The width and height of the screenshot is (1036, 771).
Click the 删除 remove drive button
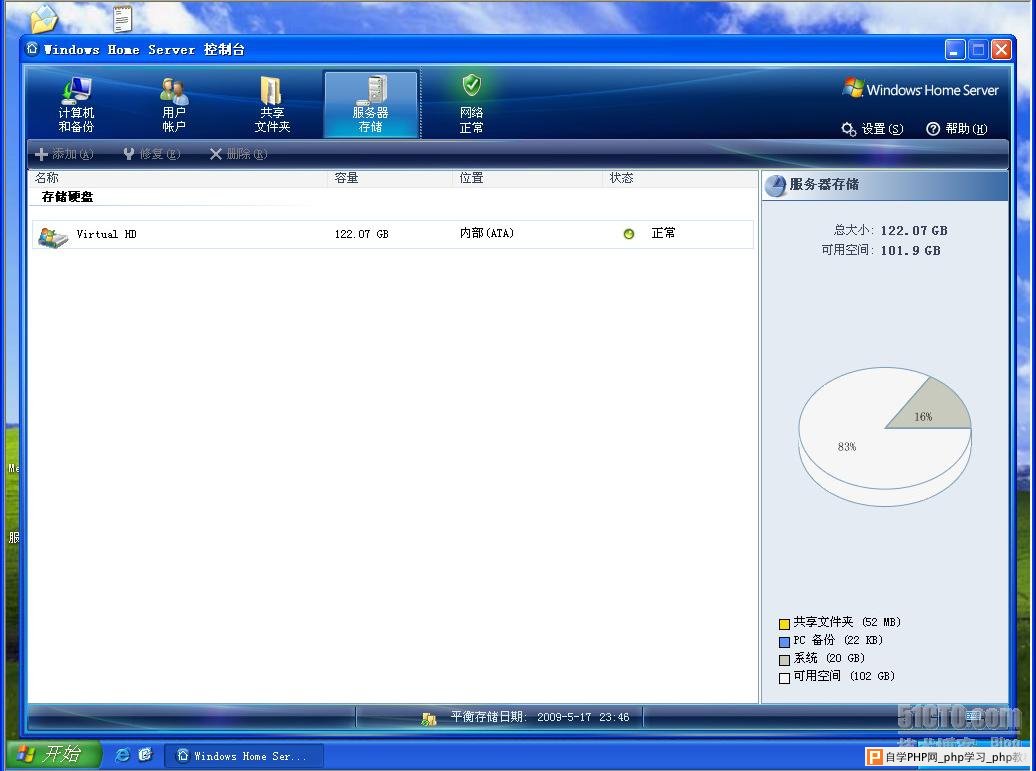point(239,154)
